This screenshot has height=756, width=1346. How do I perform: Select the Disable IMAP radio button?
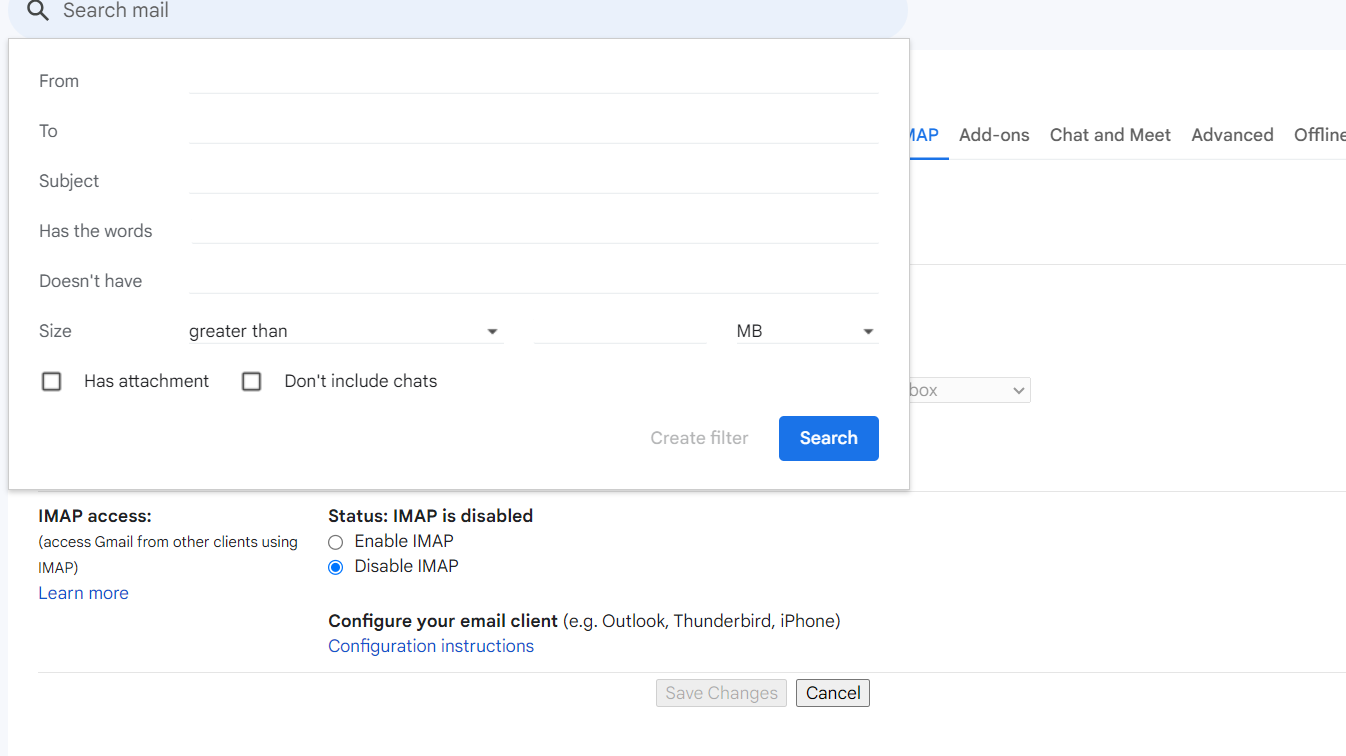tap(336, 566)
